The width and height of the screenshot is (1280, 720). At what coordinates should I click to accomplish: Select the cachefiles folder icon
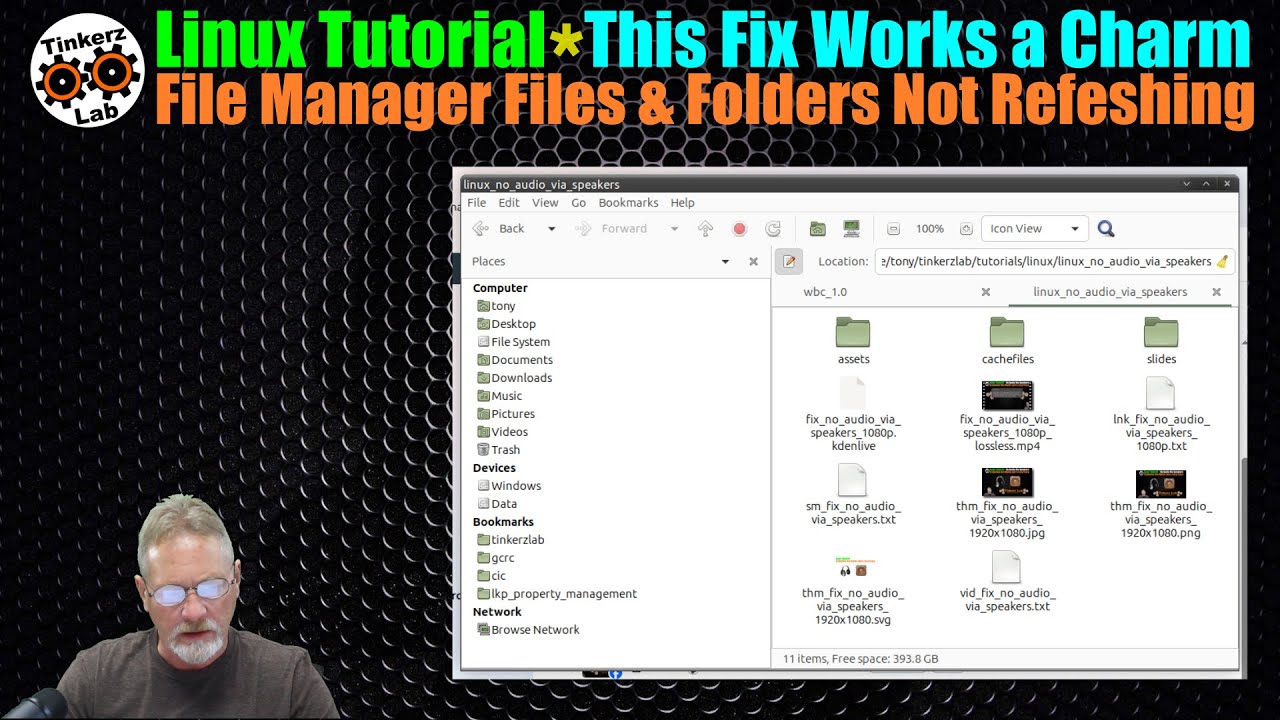1007,332
